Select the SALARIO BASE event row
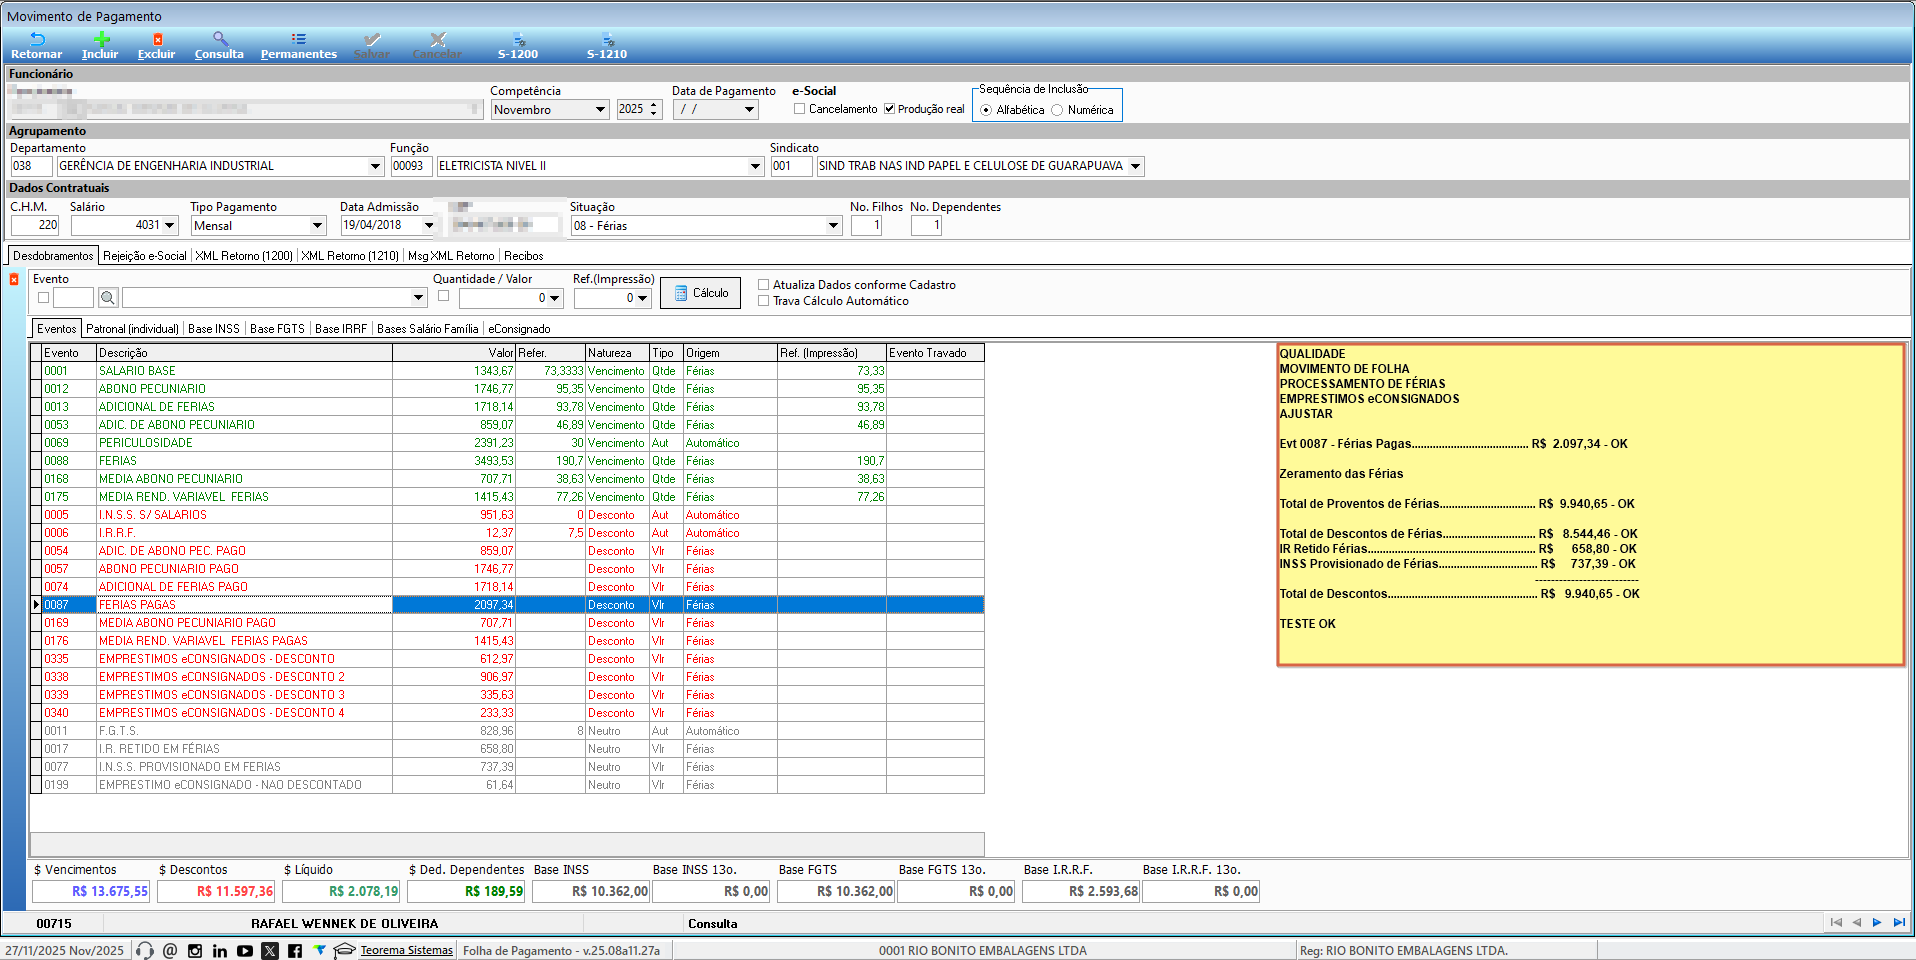Viewport: 1916px width, 960px height. pos(137,371)
